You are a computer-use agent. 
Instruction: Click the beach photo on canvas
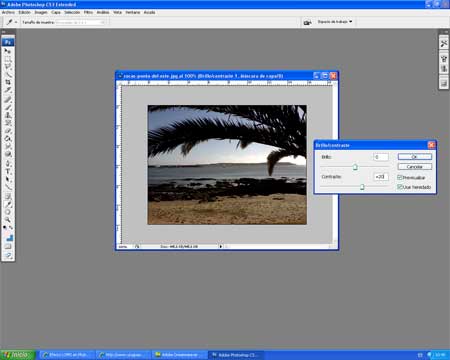[x=227, y=165]
